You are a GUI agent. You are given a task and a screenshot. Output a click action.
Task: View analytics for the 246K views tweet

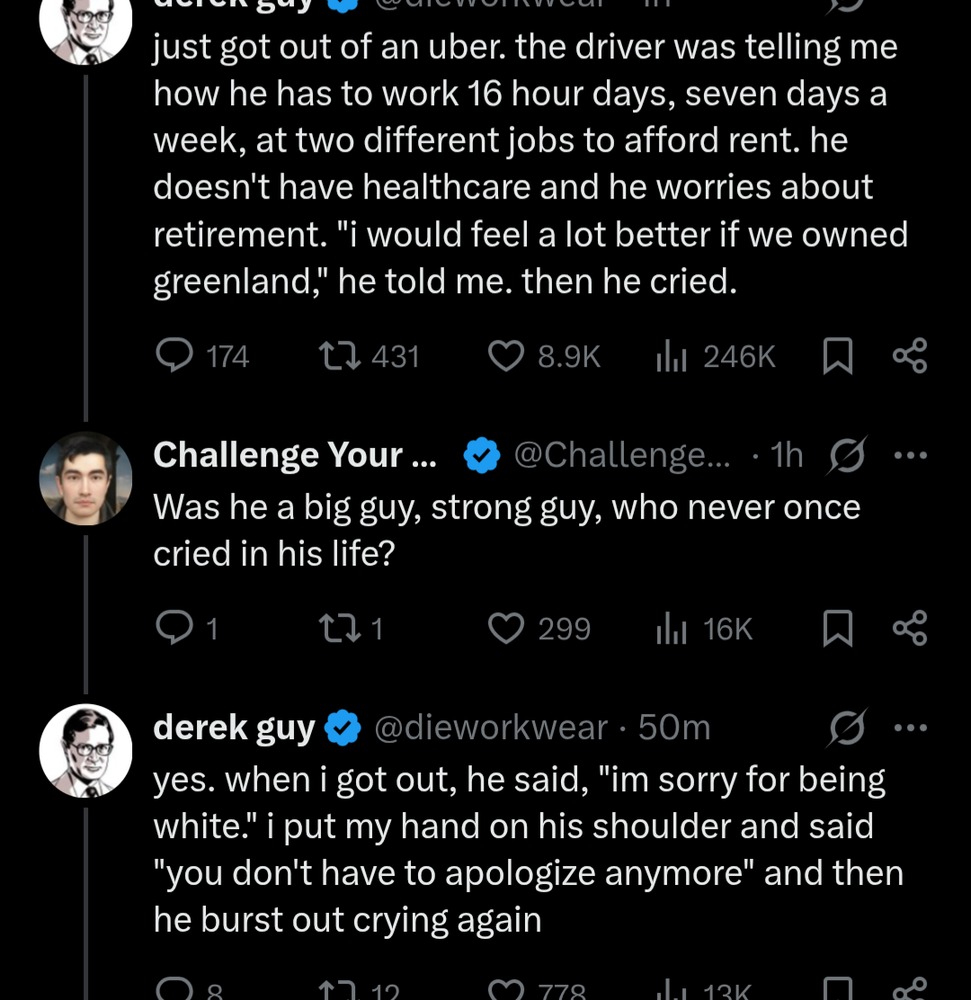(x=670, y=356)
